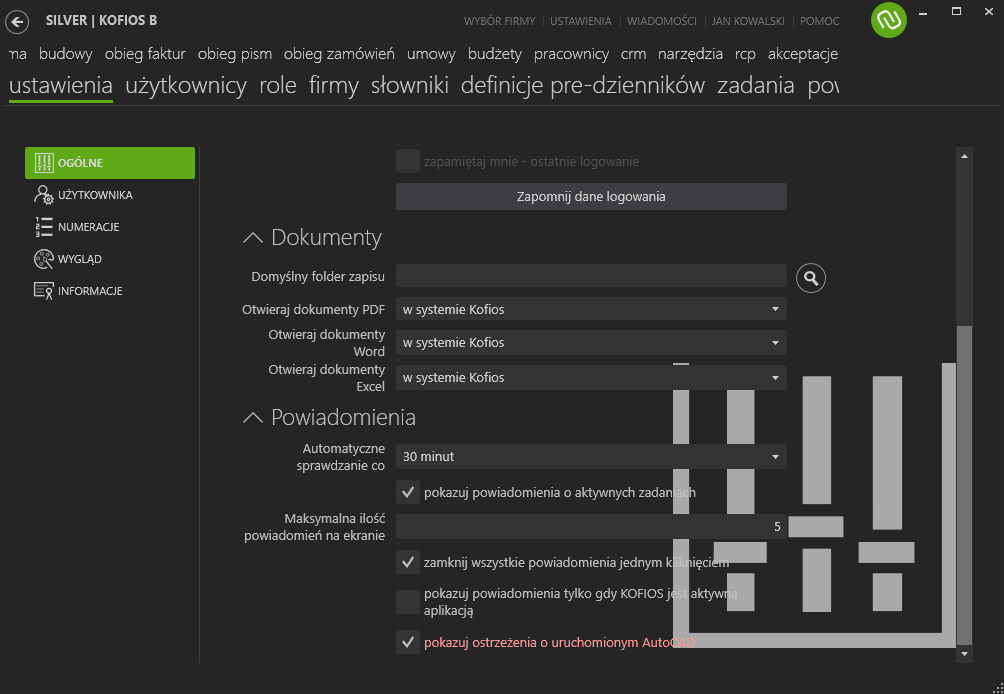Screen dimensions: 1004x694
Task: Uncheck 'pokazuj powiadomienia o aktywnych zadaniach'
Action: tap(408, 492)
